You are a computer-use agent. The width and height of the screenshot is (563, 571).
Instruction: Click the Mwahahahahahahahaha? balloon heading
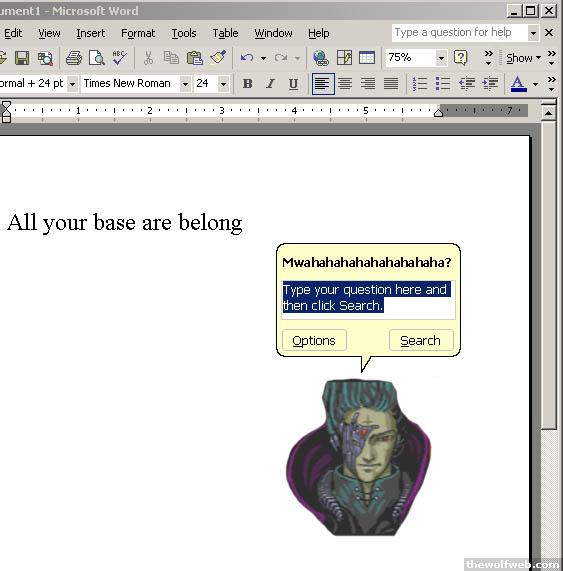pos(367,262)
